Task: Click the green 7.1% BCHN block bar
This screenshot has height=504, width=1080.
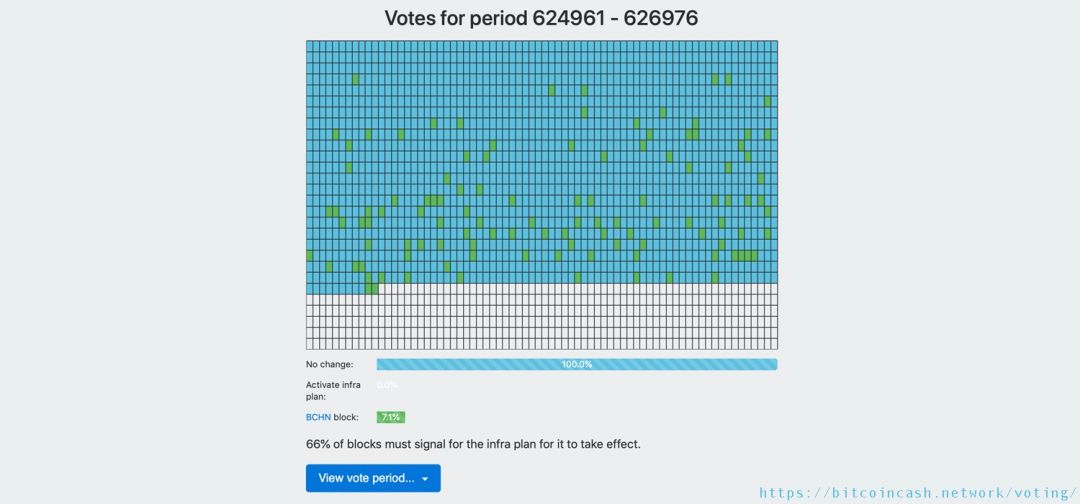Action: [x=390, y=417]
